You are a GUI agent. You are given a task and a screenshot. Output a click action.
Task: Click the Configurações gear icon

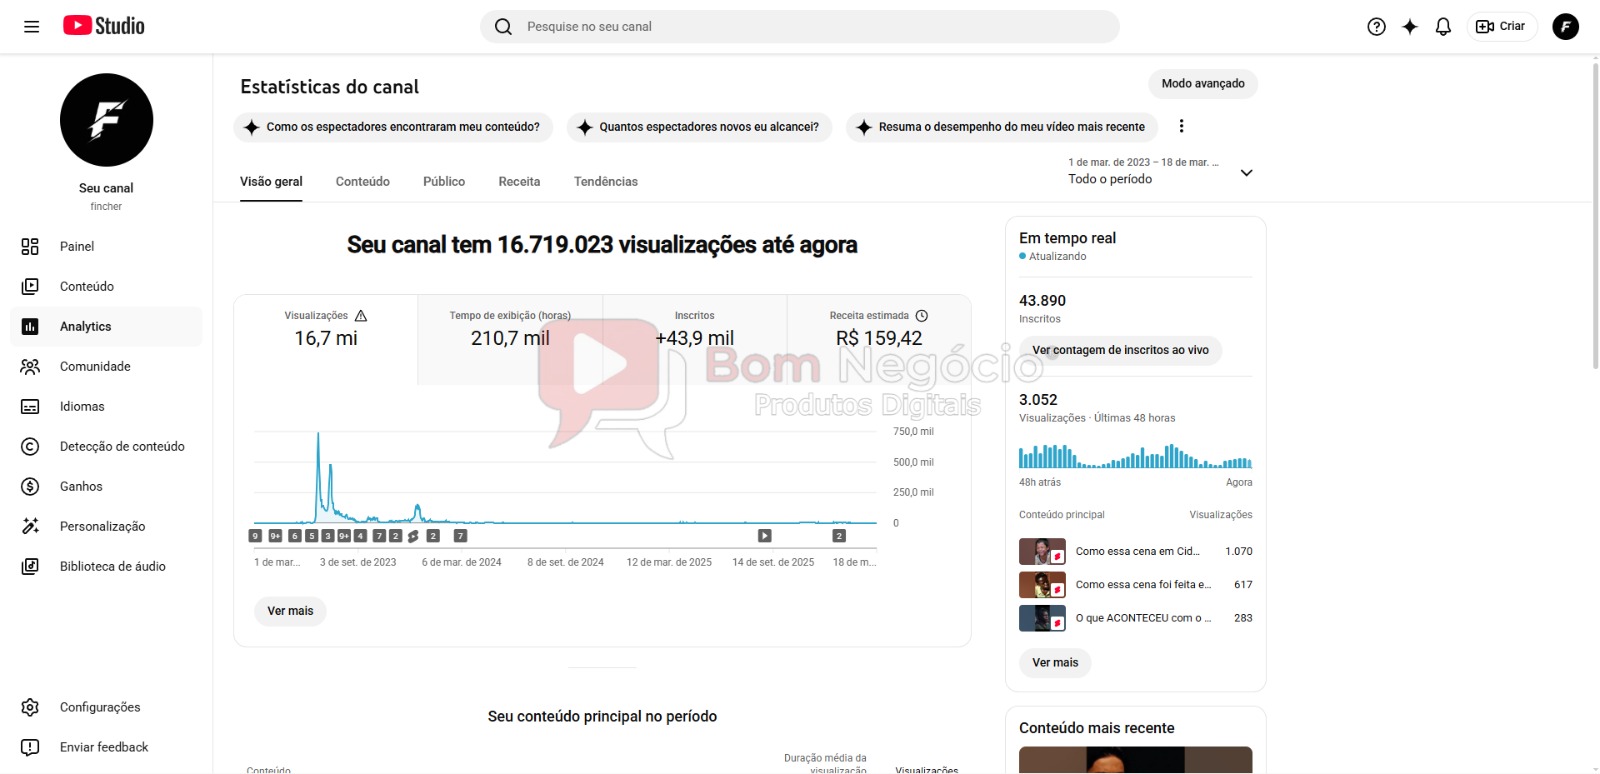30,707
